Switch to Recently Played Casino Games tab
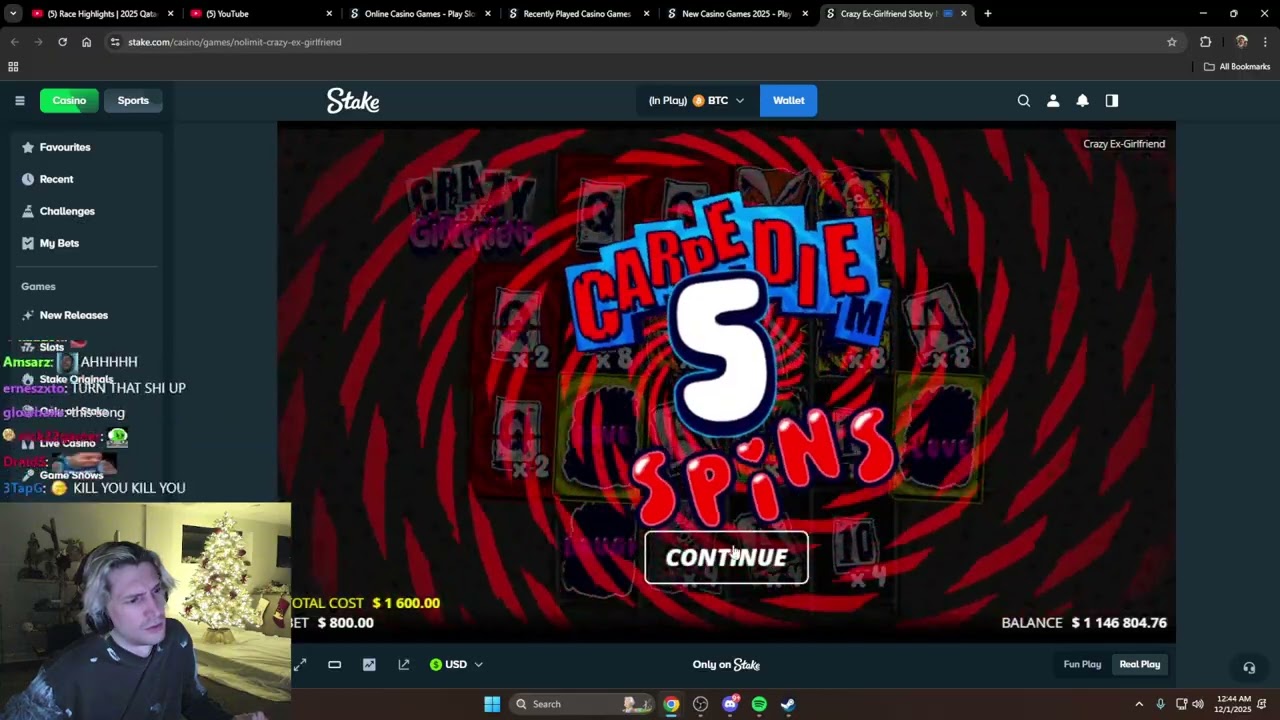Image resolution: width=1280 pixels, height=720 pixels. [577, 14]
